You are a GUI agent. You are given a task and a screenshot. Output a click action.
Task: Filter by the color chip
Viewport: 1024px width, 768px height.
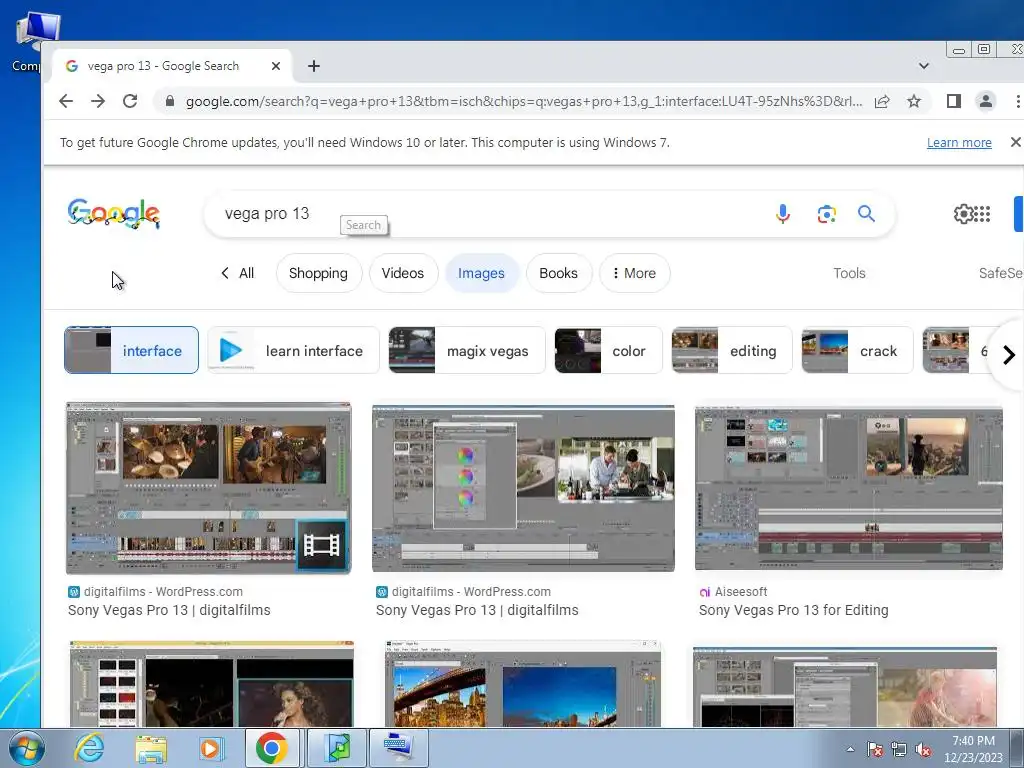(x=608, y=350)
